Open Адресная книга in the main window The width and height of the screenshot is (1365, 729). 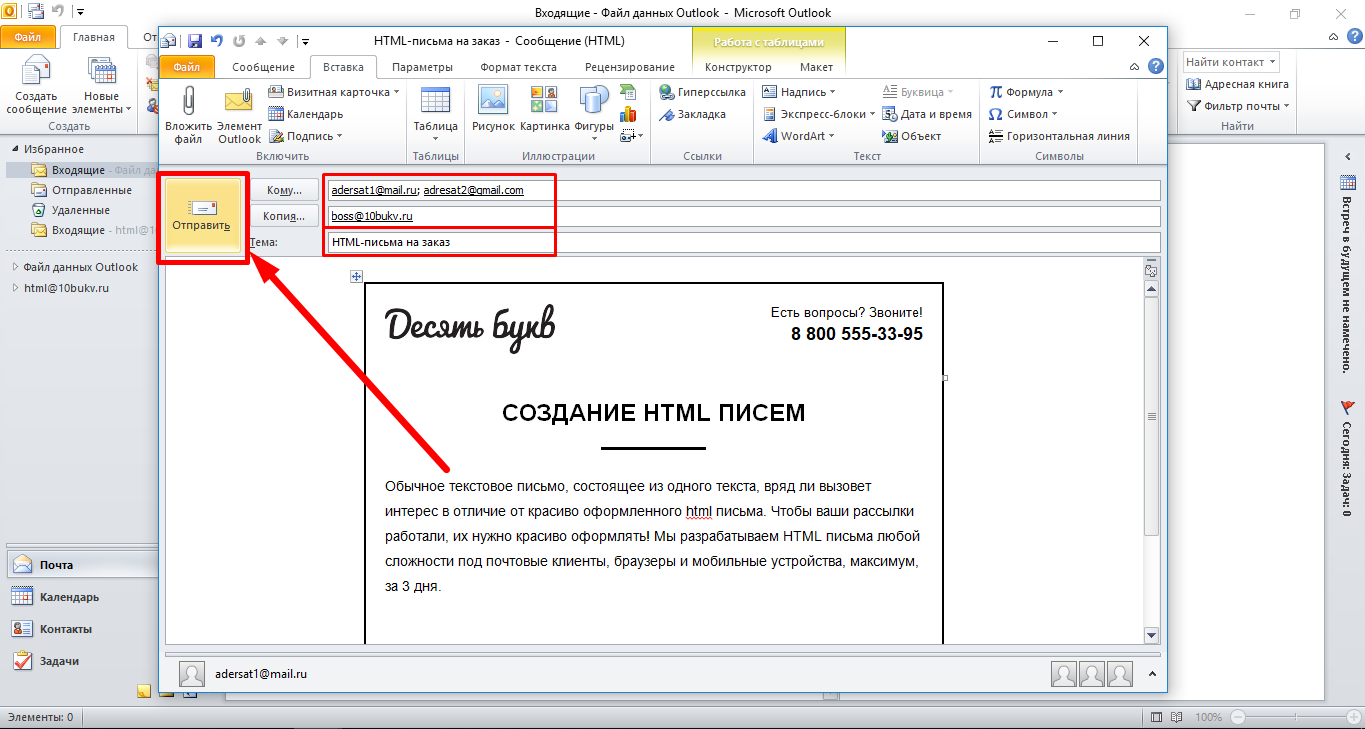pos(1238,84)
